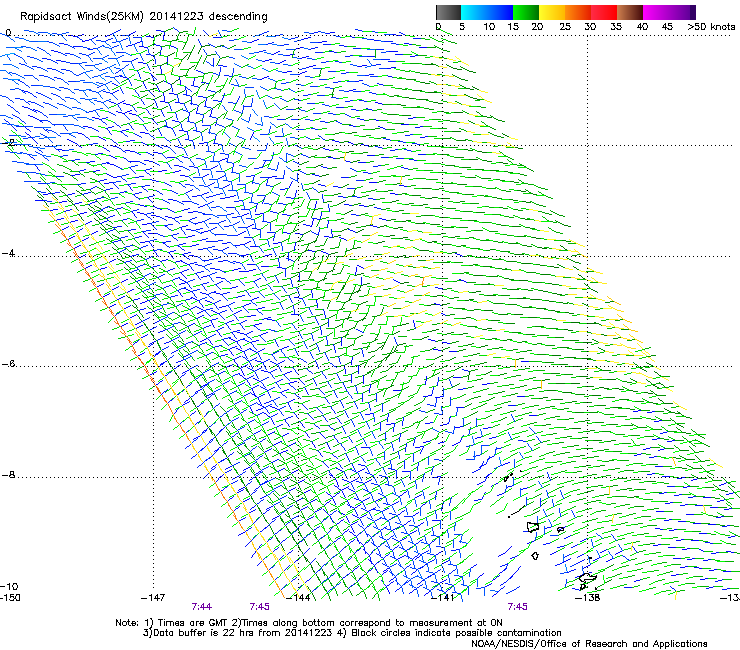Click the longitude label "-141"

coord(443,597)
